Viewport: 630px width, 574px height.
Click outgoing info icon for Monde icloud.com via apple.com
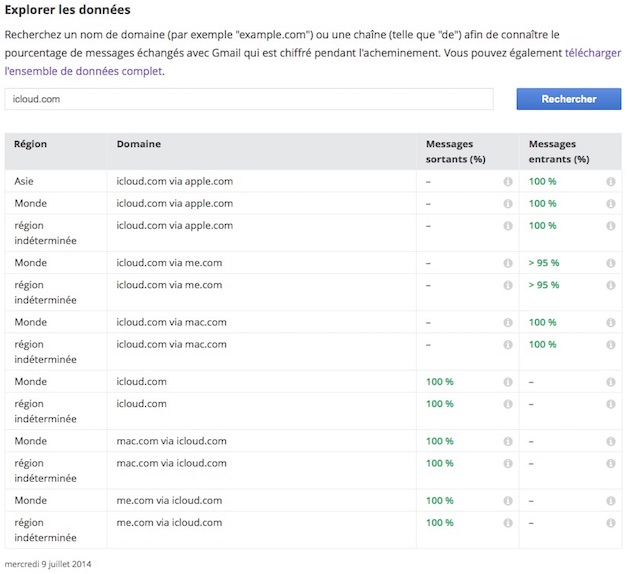click(x=508, y=204)
